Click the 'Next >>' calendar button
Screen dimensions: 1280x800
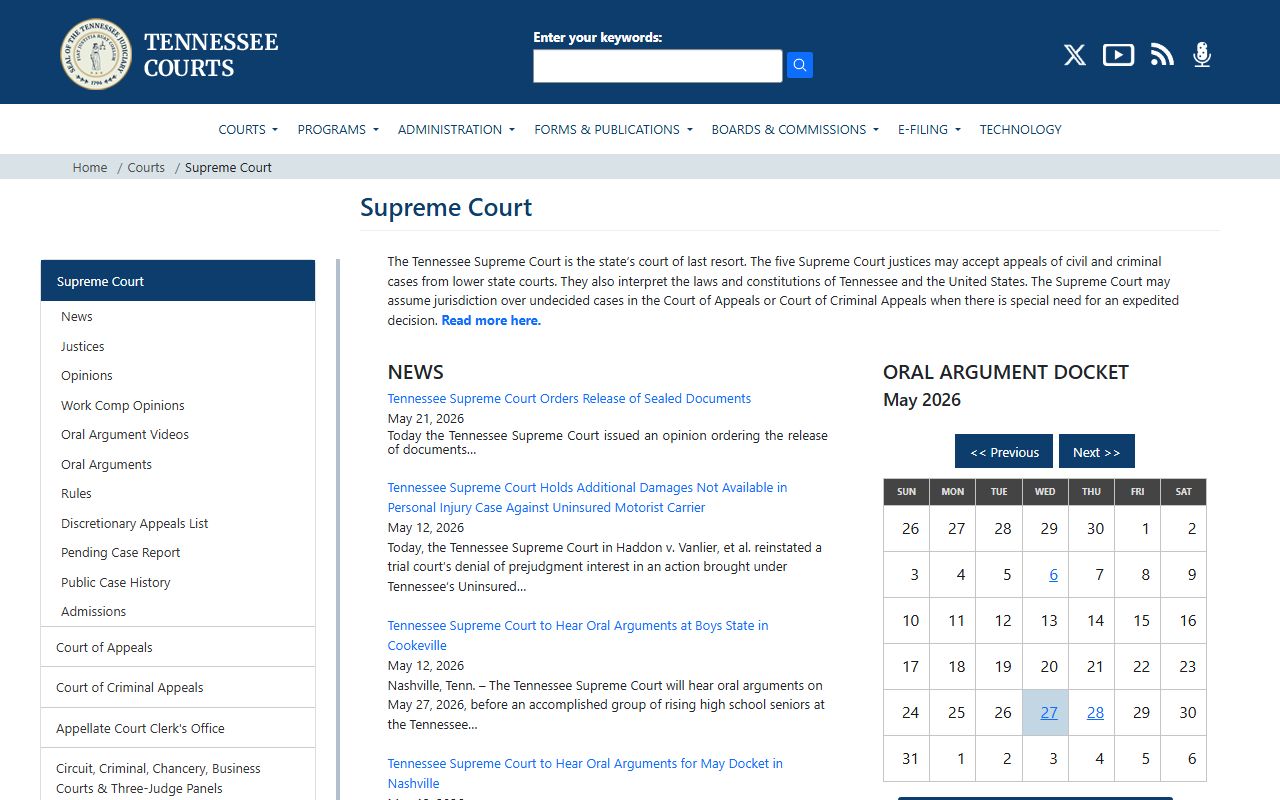(x=1097, y=451)
